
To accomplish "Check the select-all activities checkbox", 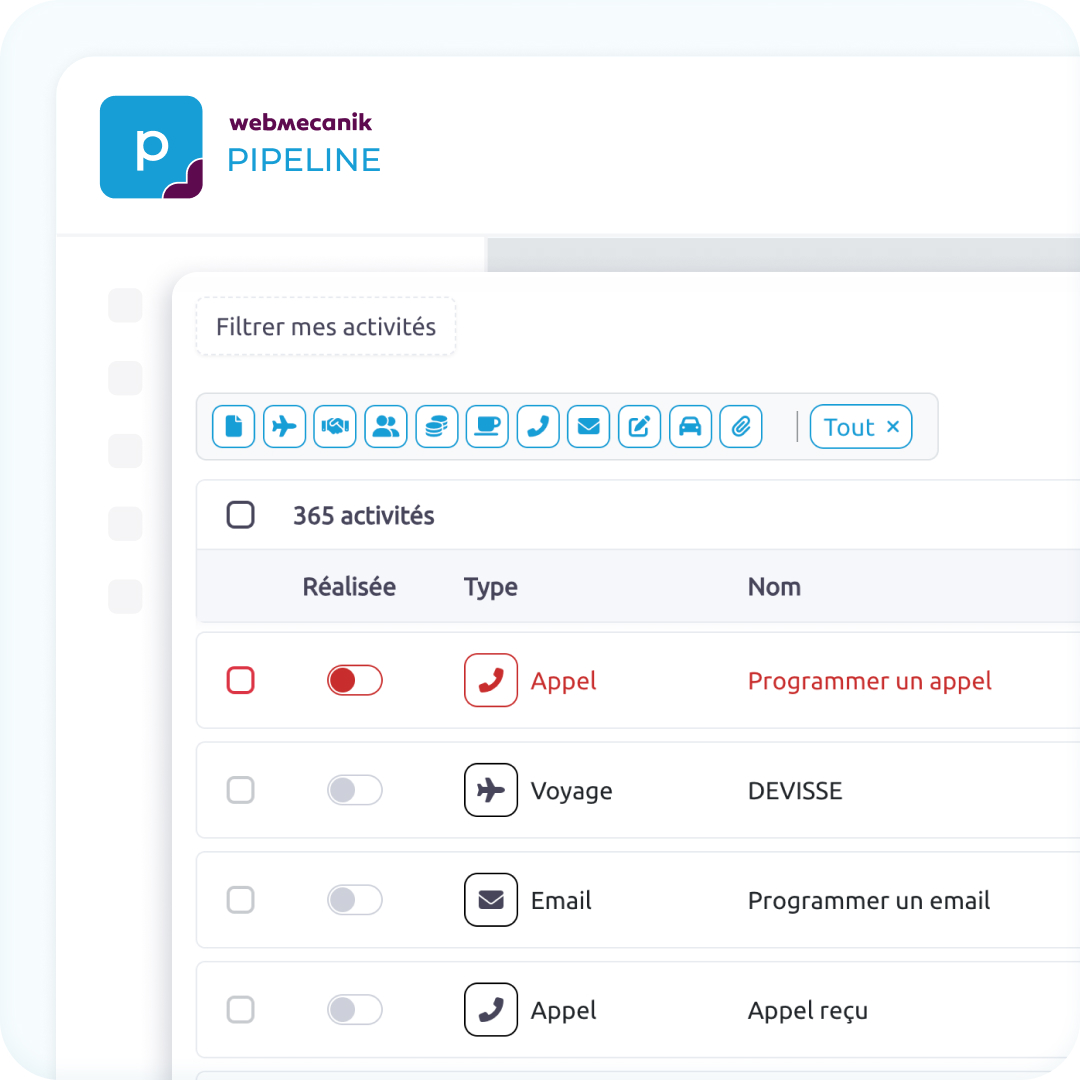I will click(240, 515).
